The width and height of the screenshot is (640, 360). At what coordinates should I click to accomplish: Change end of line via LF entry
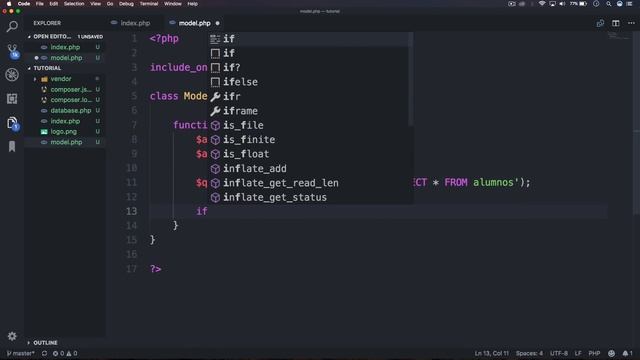(578, 353)
